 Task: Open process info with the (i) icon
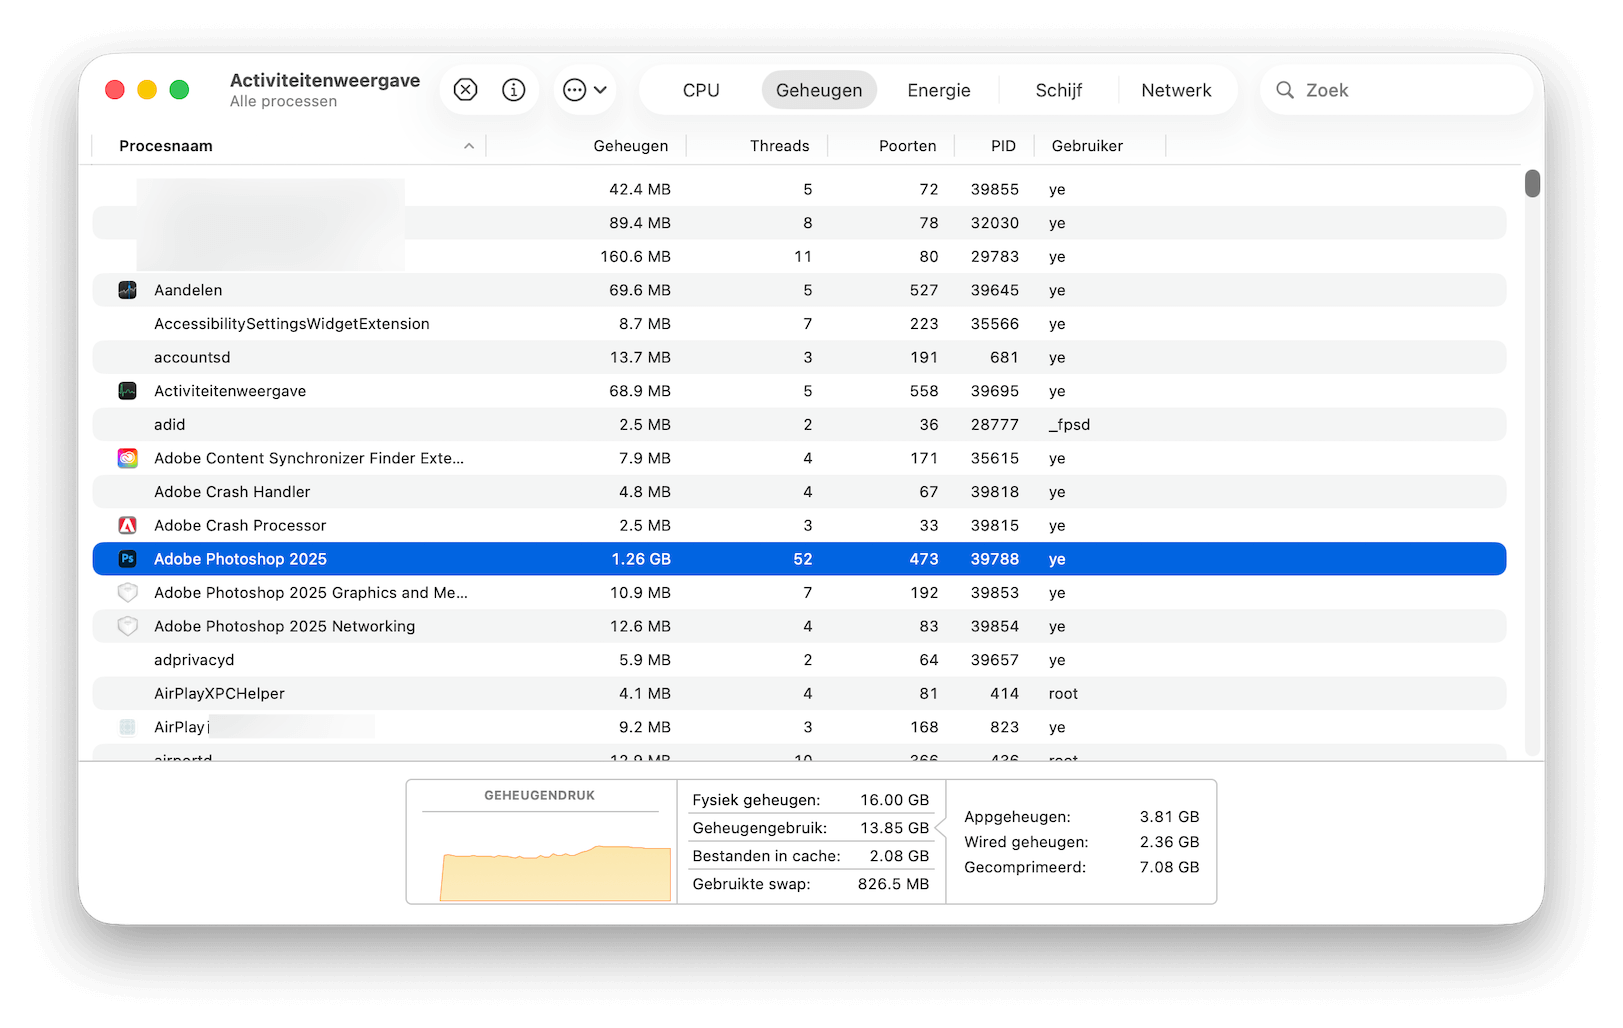pyautogui.click(x=514, y=90)
